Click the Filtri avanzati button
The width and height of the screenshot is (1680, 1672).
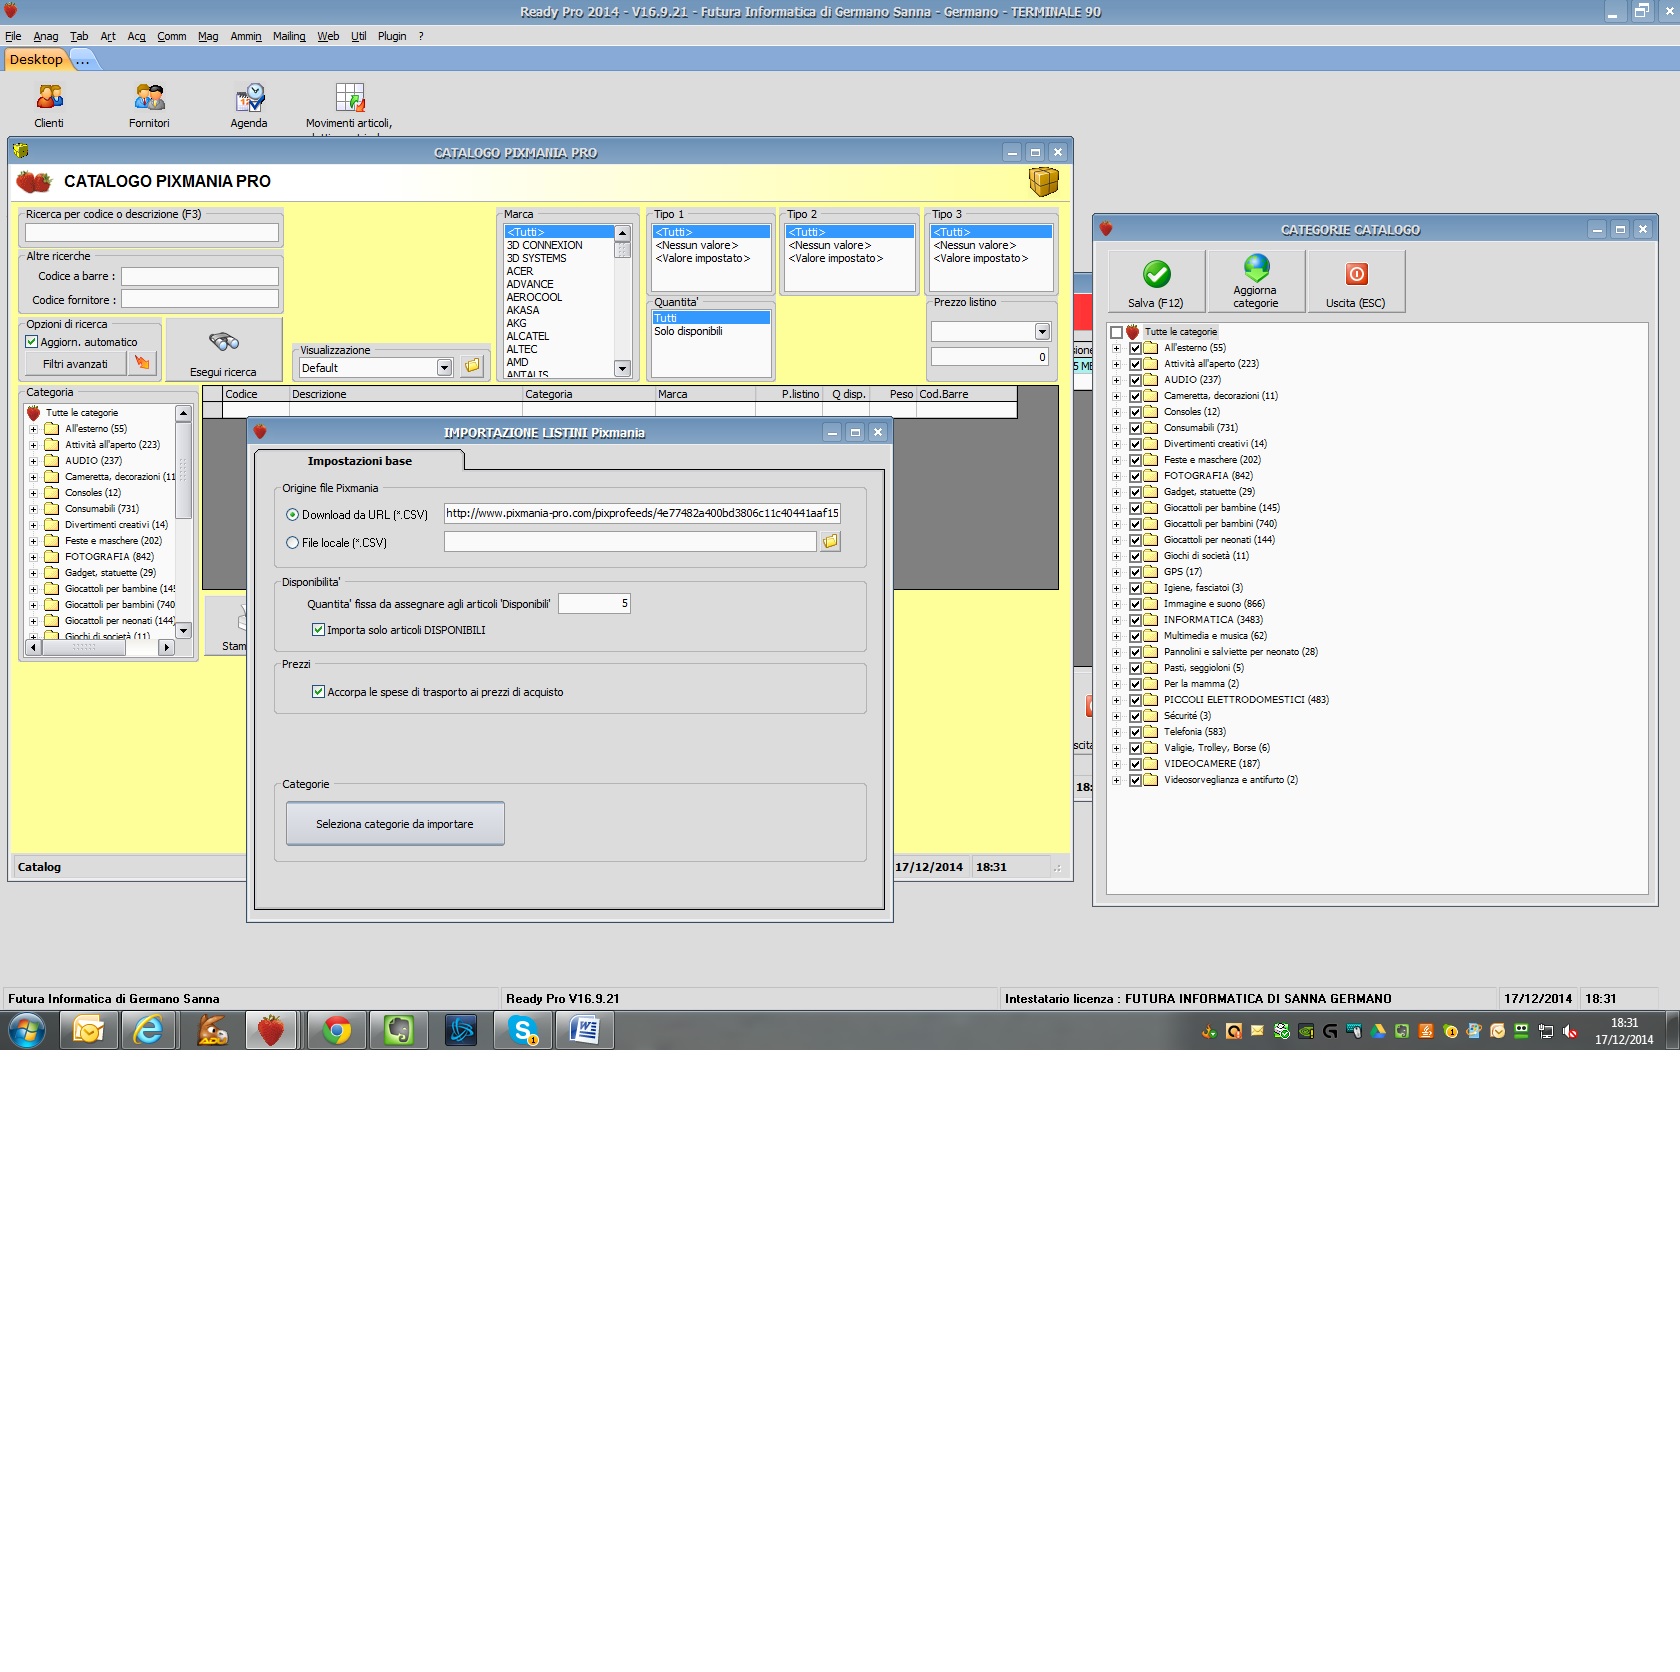point(75,364)
